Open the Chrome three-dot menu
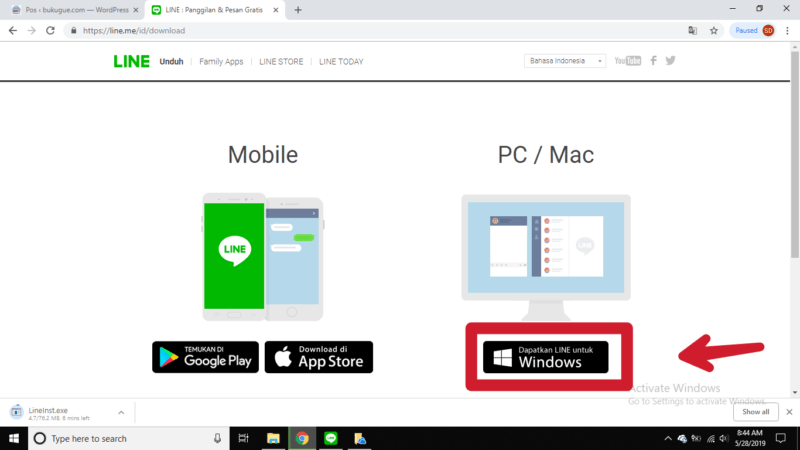Image resolution: width=800 pixels, height=450 pixels. click(x=787, y=31)
